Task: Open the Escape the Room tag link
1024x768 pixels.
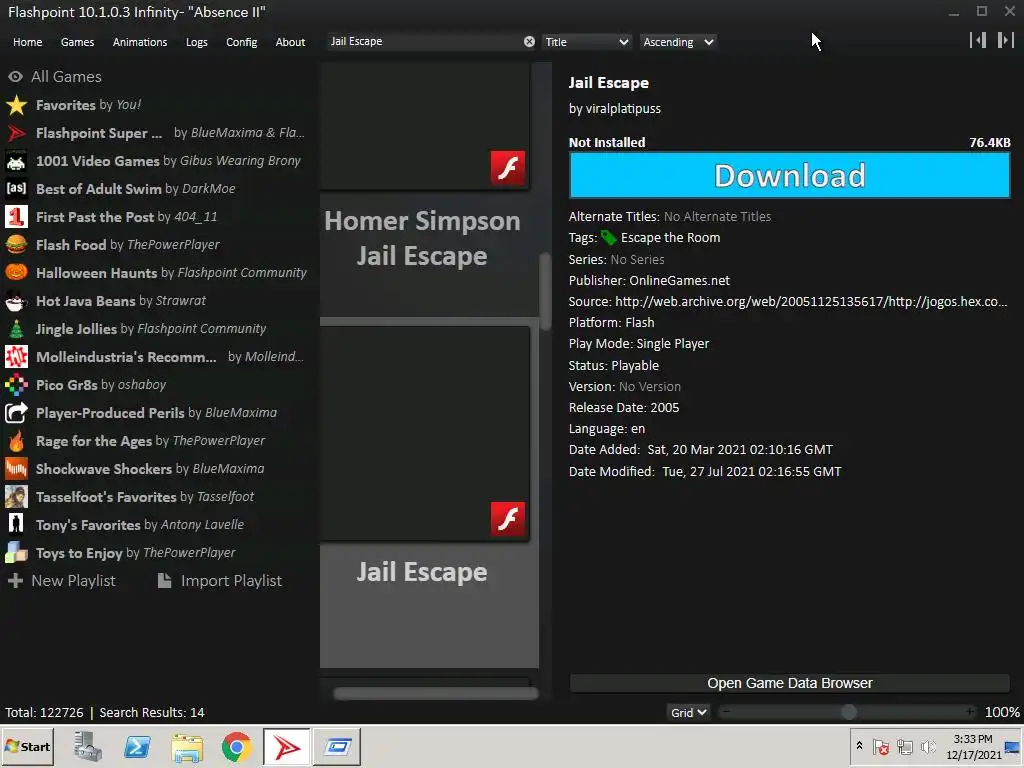Action: 670,238
